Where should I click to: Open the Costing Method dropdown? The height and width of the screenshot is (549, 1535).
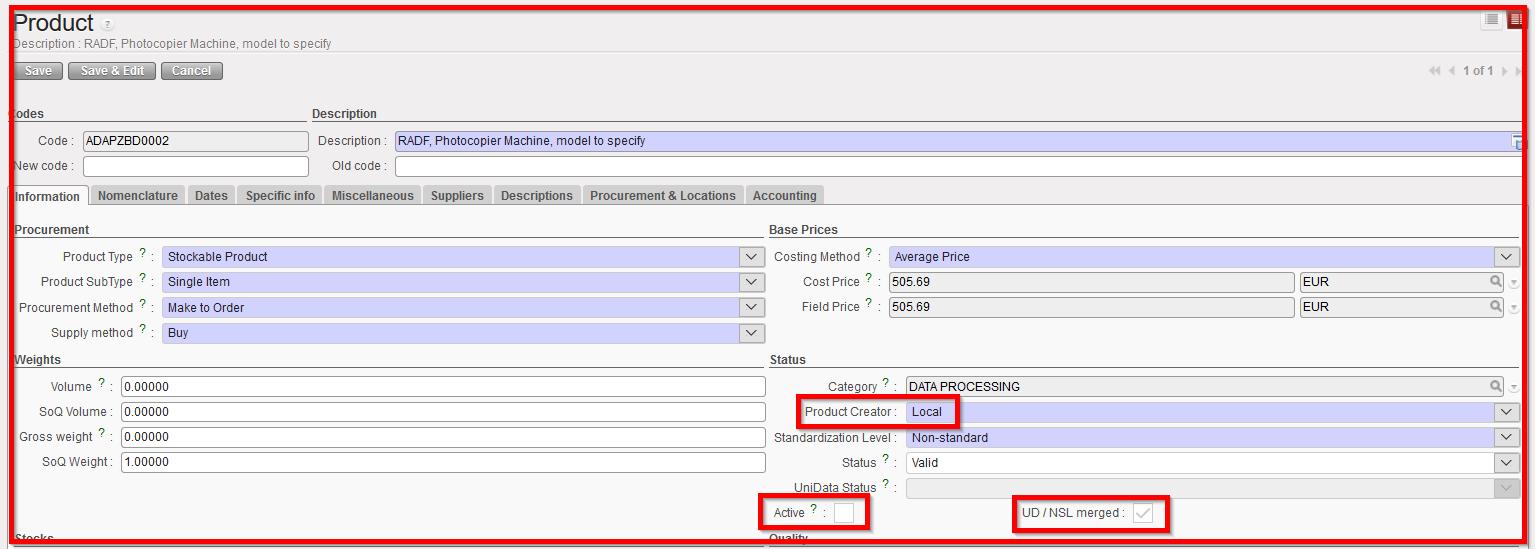point(1507,257)
